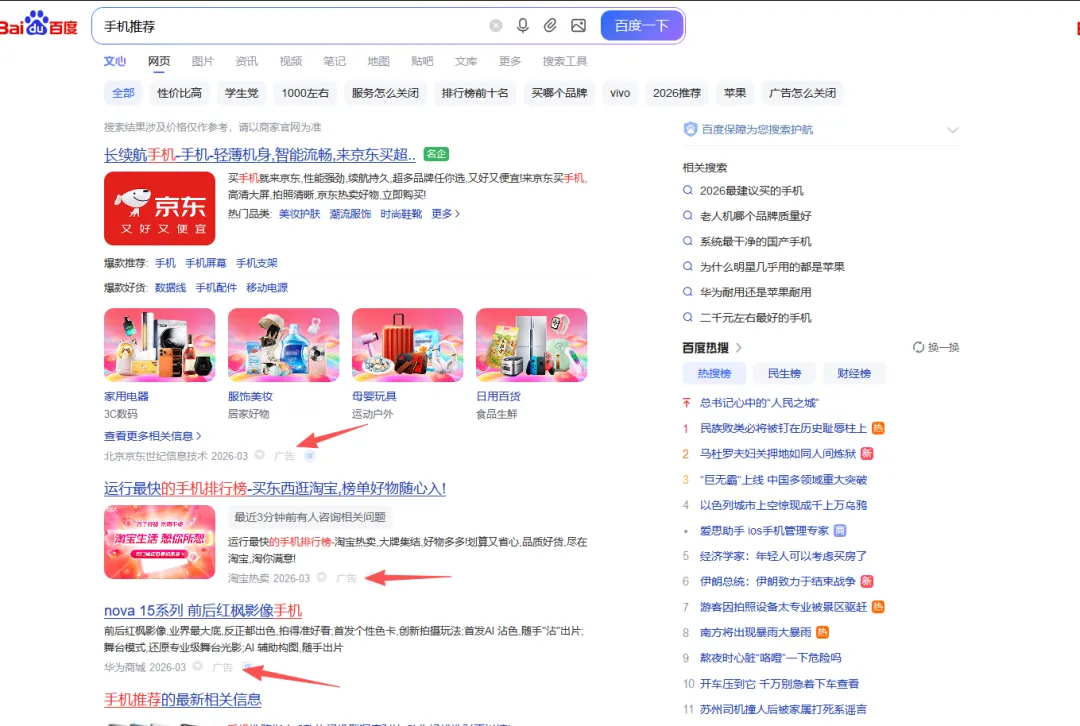The height and width of the screenshot is (726, 1080).
Task: Open 爱思助手 ios手机管理专家
Action: (765, 530)
